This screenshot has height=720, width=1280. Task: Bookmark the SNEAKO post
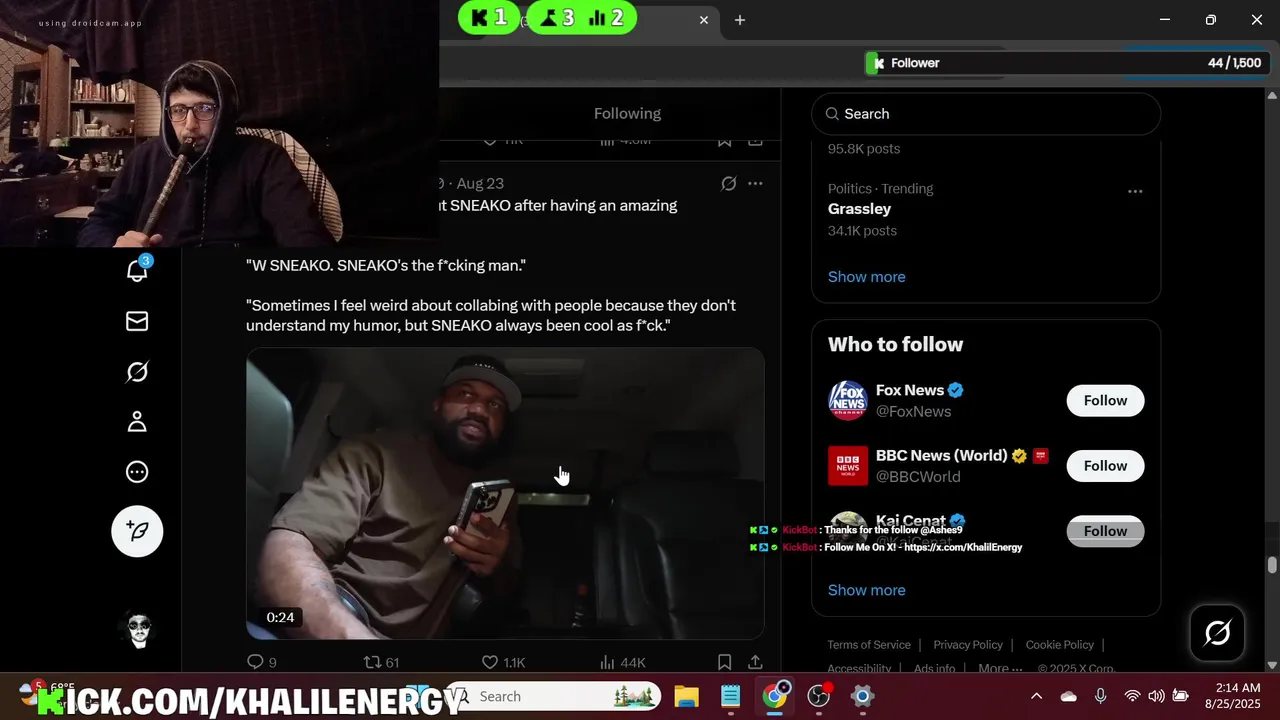pyautogui.click(x=724, y=662)
